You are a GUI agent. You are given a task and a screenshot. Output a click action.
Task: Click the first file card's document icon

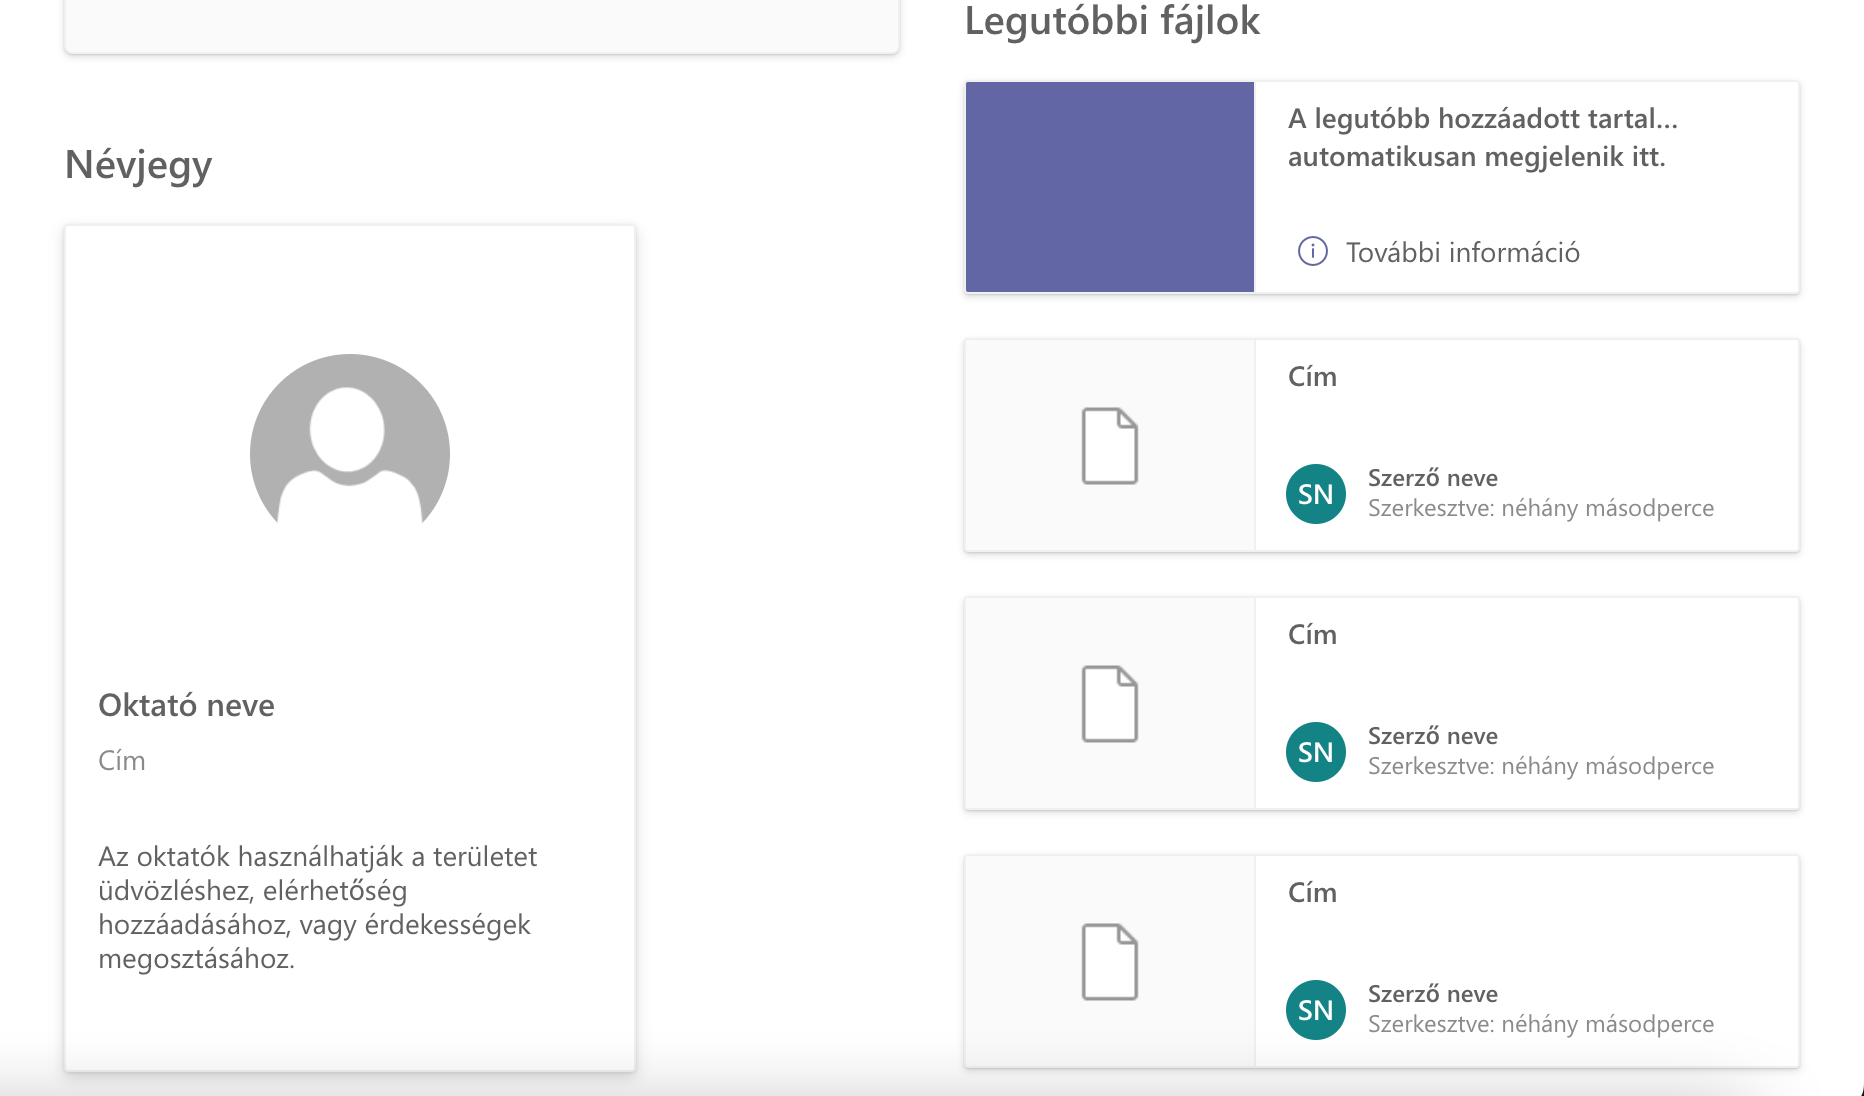1110,446
